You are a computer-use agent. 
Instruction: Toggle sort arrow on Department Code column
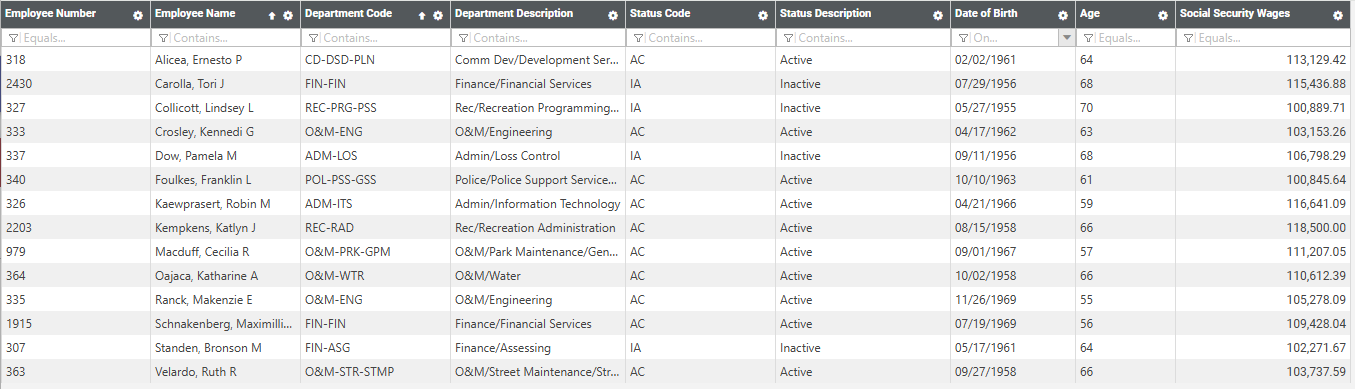[x=422, y=15]
